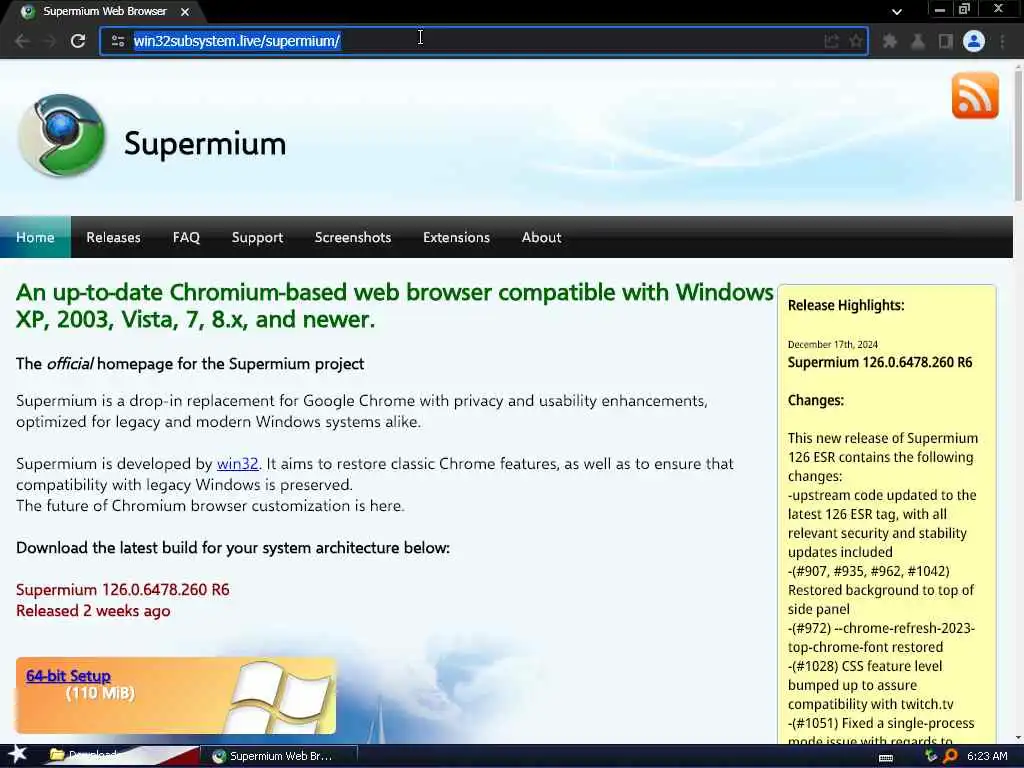This screenshot has width=1024, height=768.
Task: Click 'December 17th, 2024' date text
Action: point(833,344)
